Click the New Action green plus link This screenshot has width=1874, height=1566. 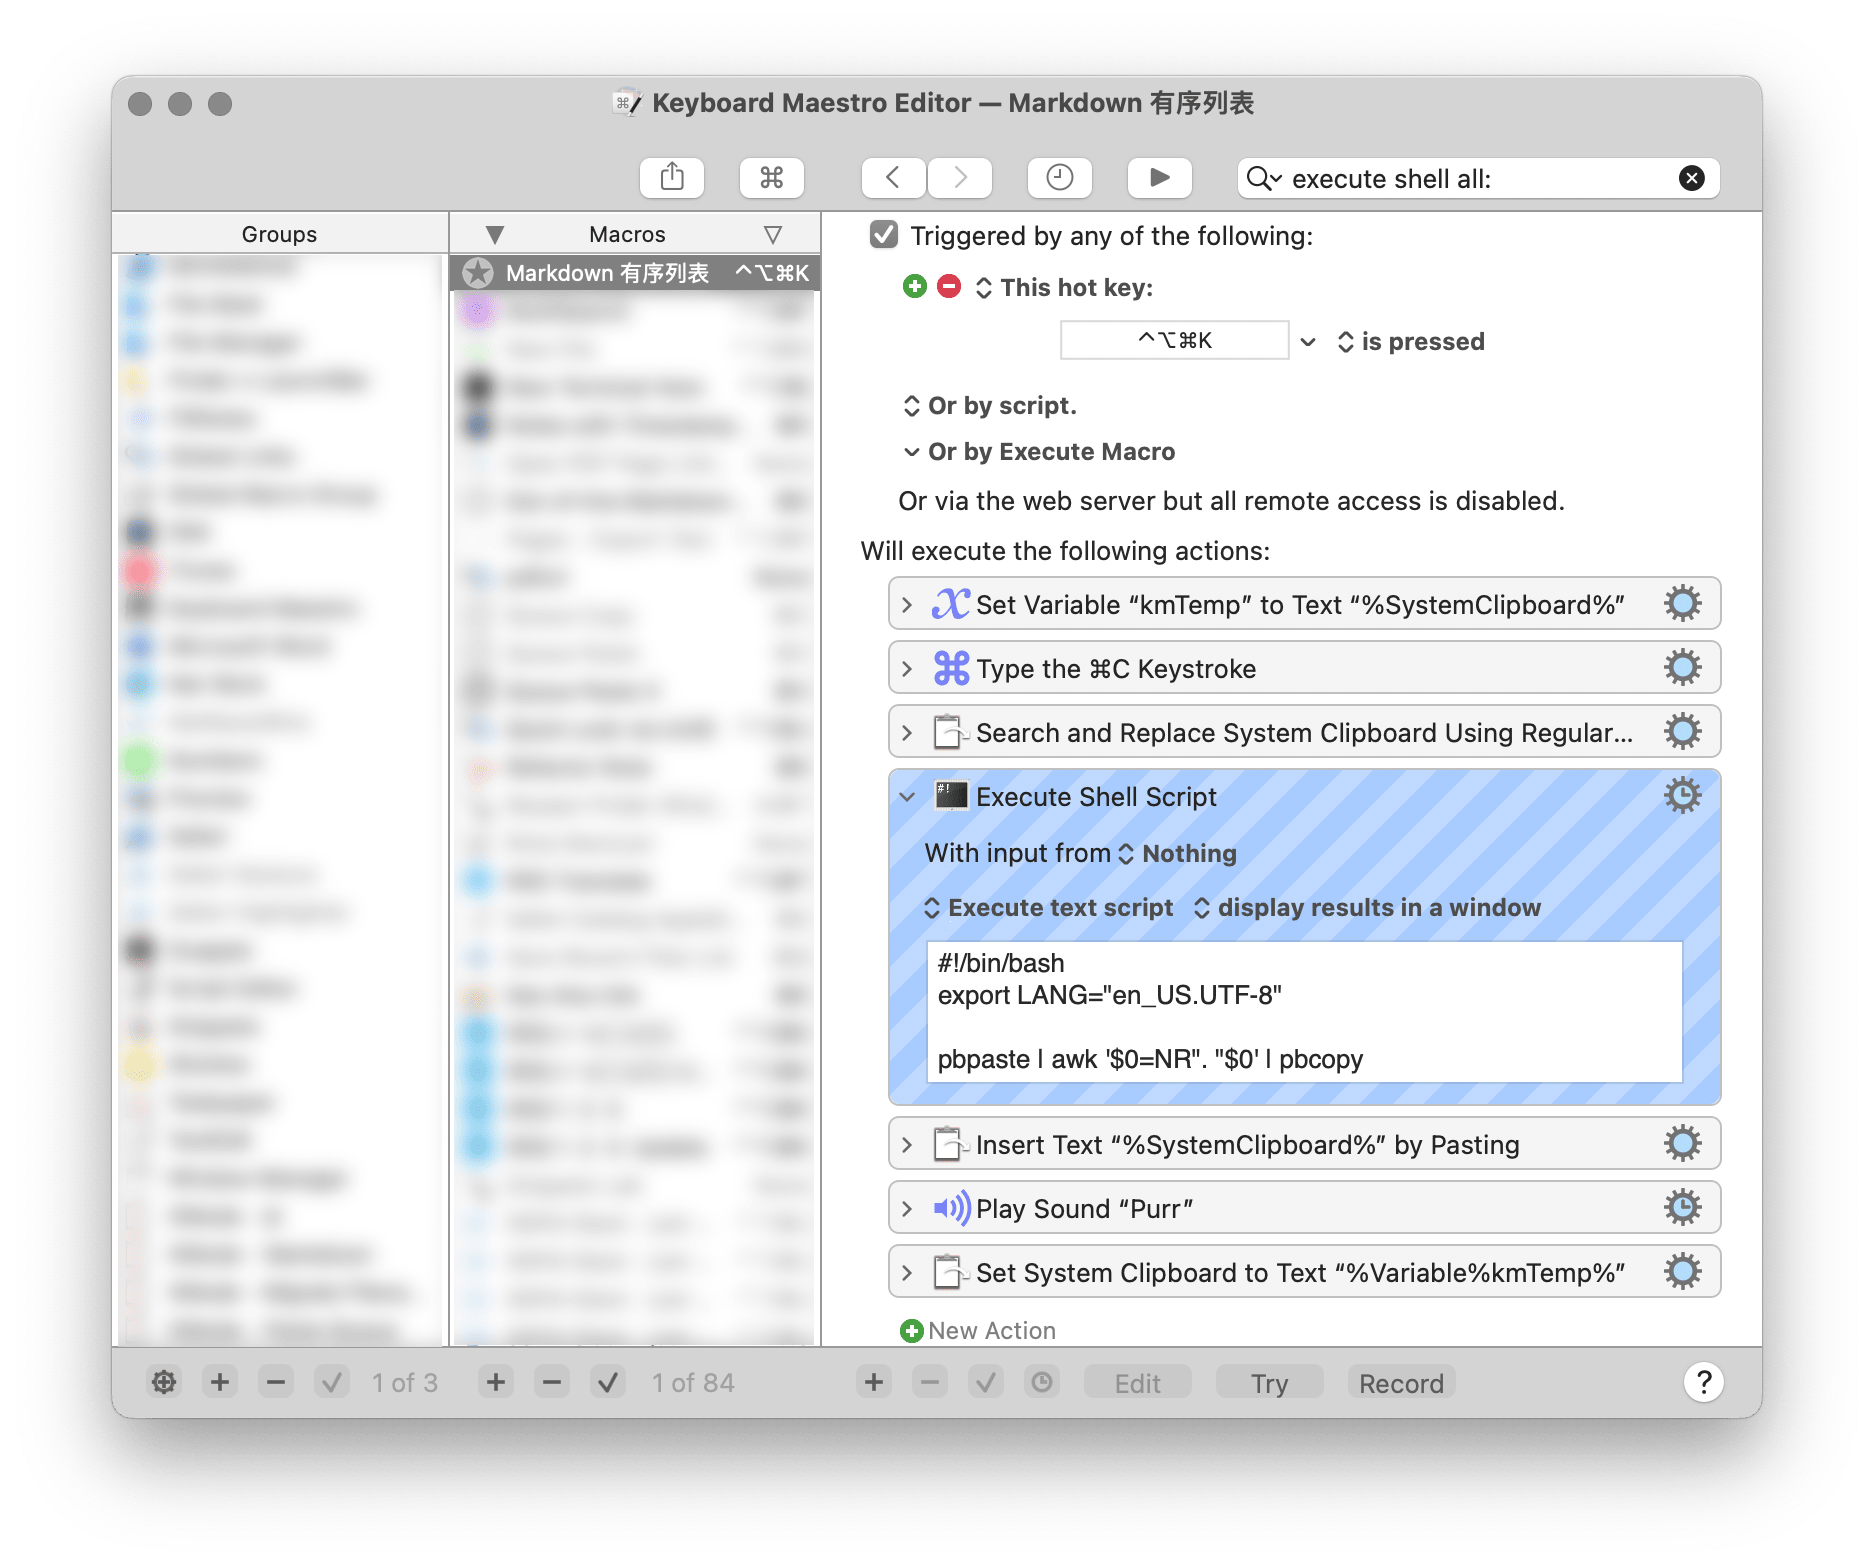click(x=978, y=1331)
